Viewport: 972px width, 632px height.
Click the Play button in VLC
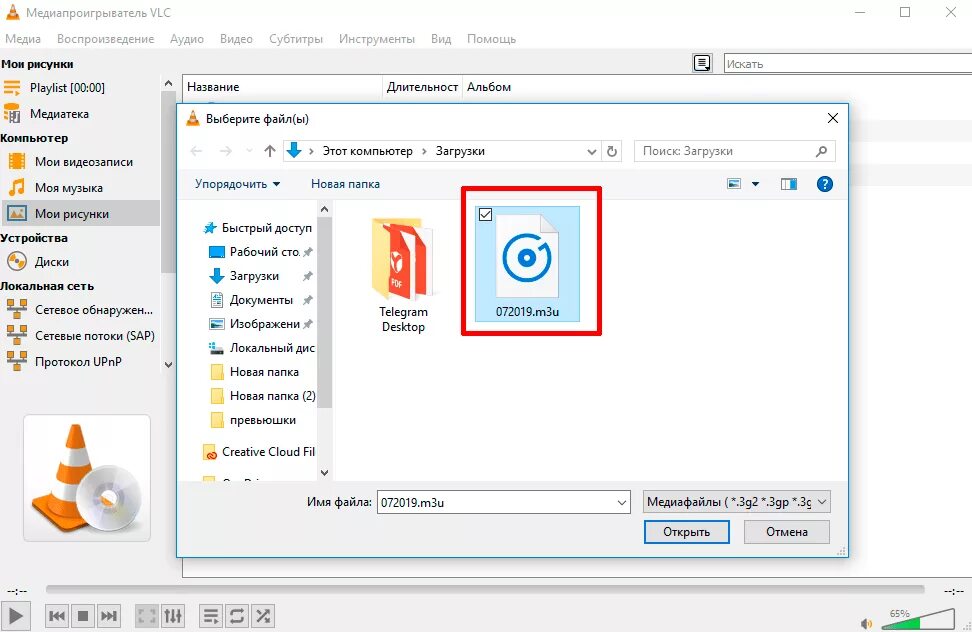[15, 616]
